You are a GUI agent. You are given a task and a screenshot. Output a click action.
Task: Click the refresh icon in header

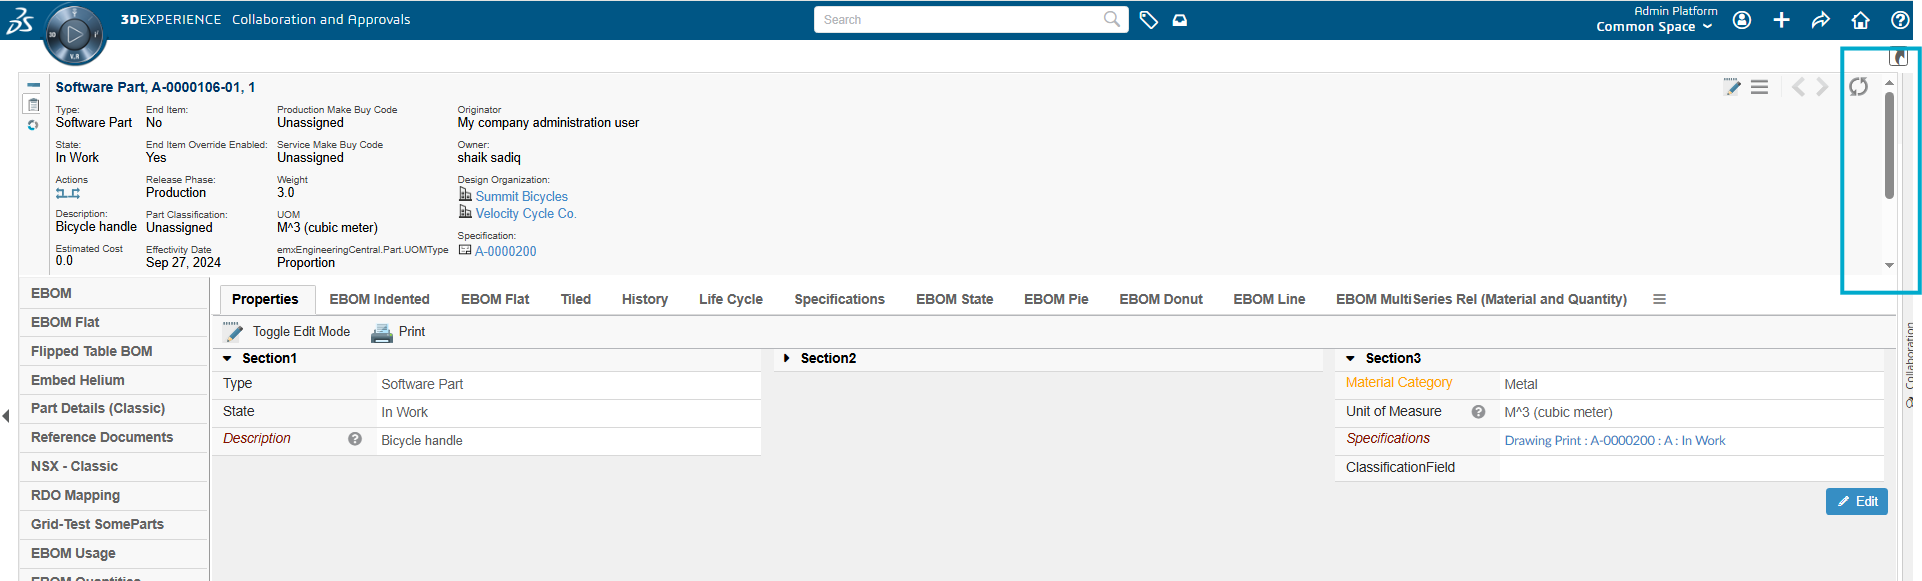(x=1858, y=87)
